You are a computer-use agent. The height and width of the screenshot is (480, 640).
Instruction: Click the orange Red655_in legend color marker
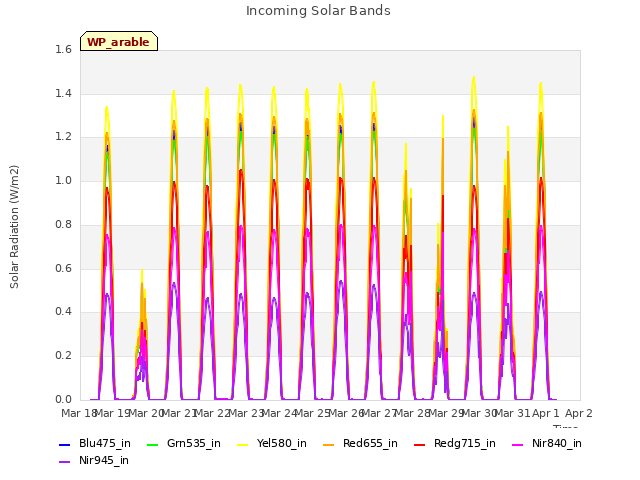pos(329,444)
